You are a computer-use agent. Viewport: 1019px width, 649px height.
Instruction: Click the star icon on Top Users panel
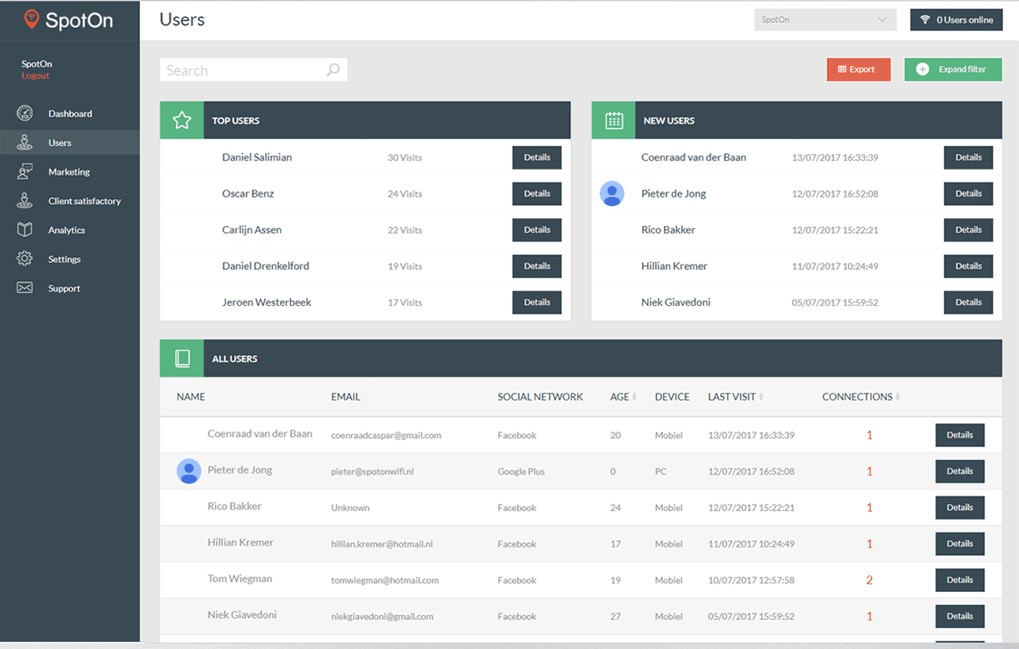pyautogui.click(x=181, y=119)
